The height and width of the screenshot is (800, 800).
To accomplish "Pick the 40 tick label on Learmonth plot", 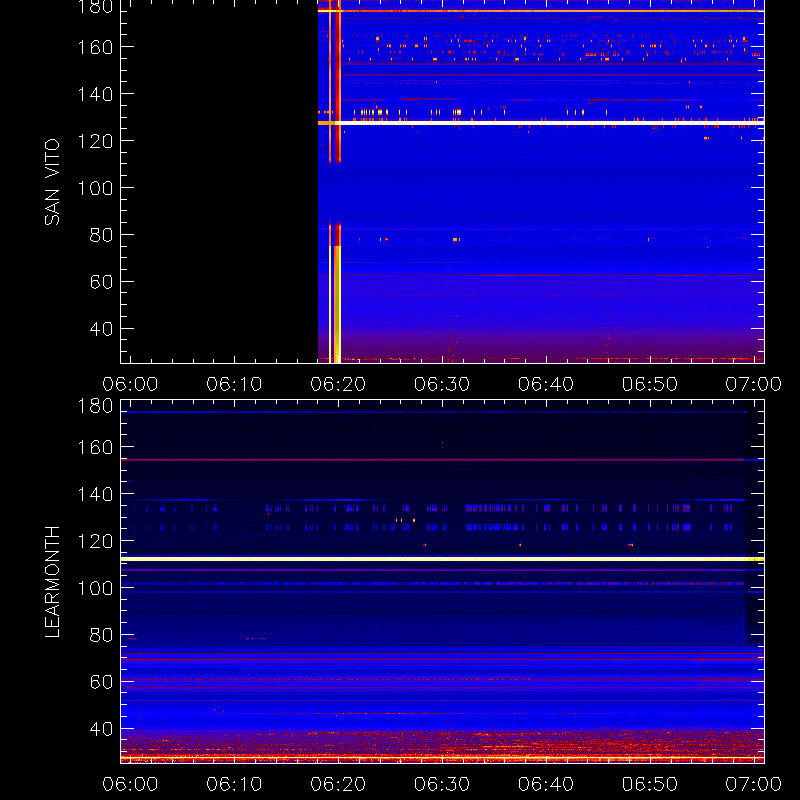I will coord(102,729).
